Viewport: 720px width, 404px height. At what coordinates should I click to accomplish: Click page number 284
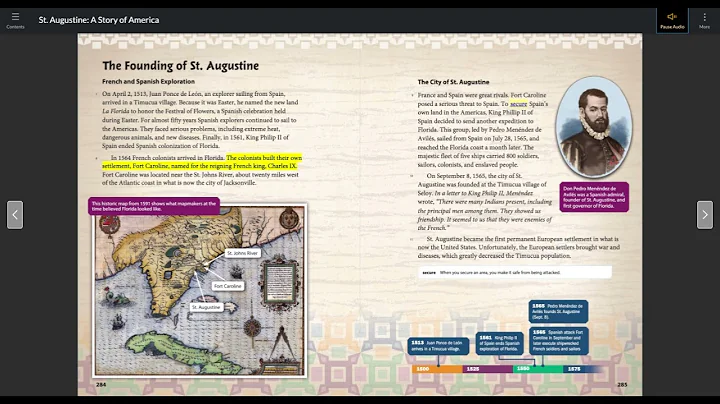coord(101,385)
